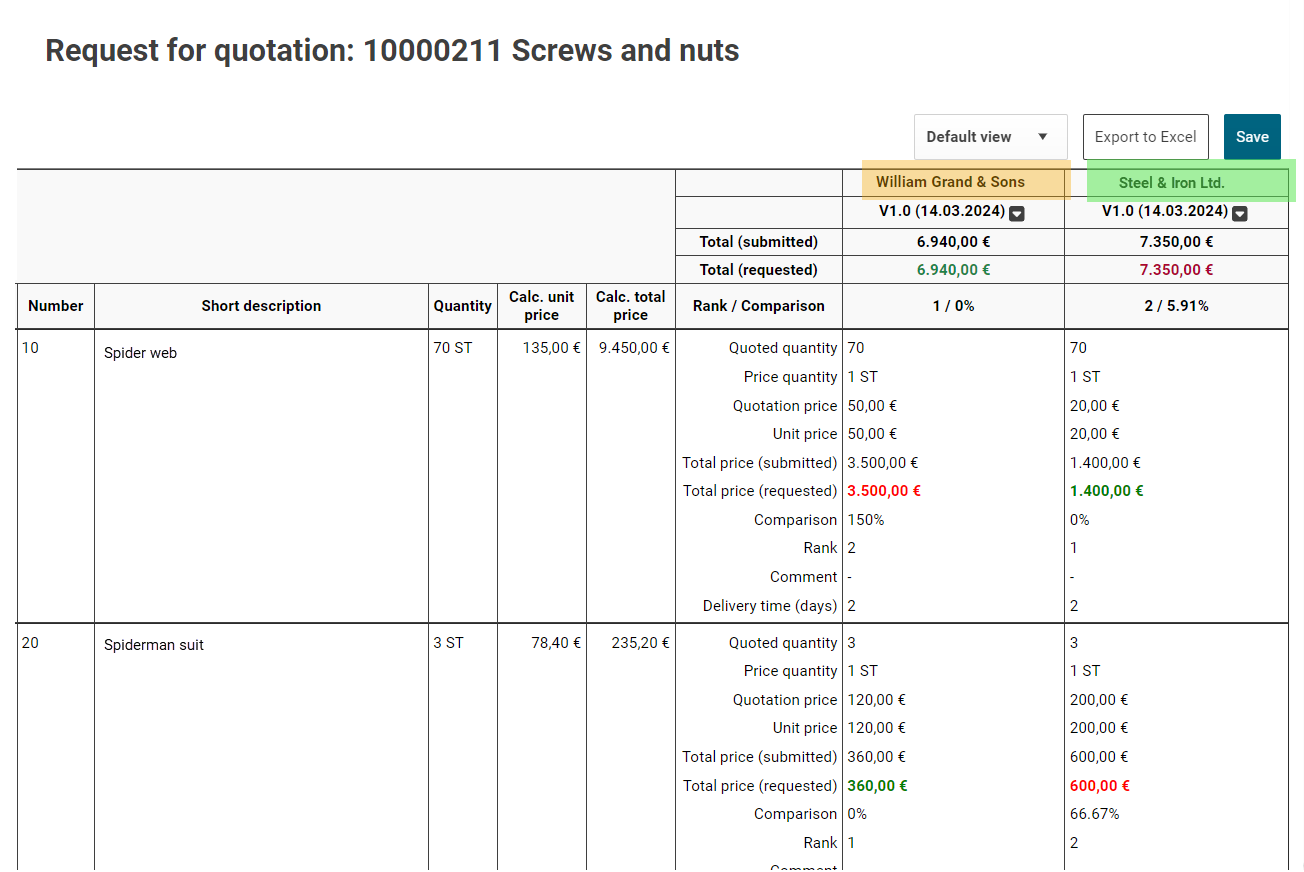Click the red 3.500,00 € requested price
This screenshot has width=1304, height=872.
[x=883, y=491]
